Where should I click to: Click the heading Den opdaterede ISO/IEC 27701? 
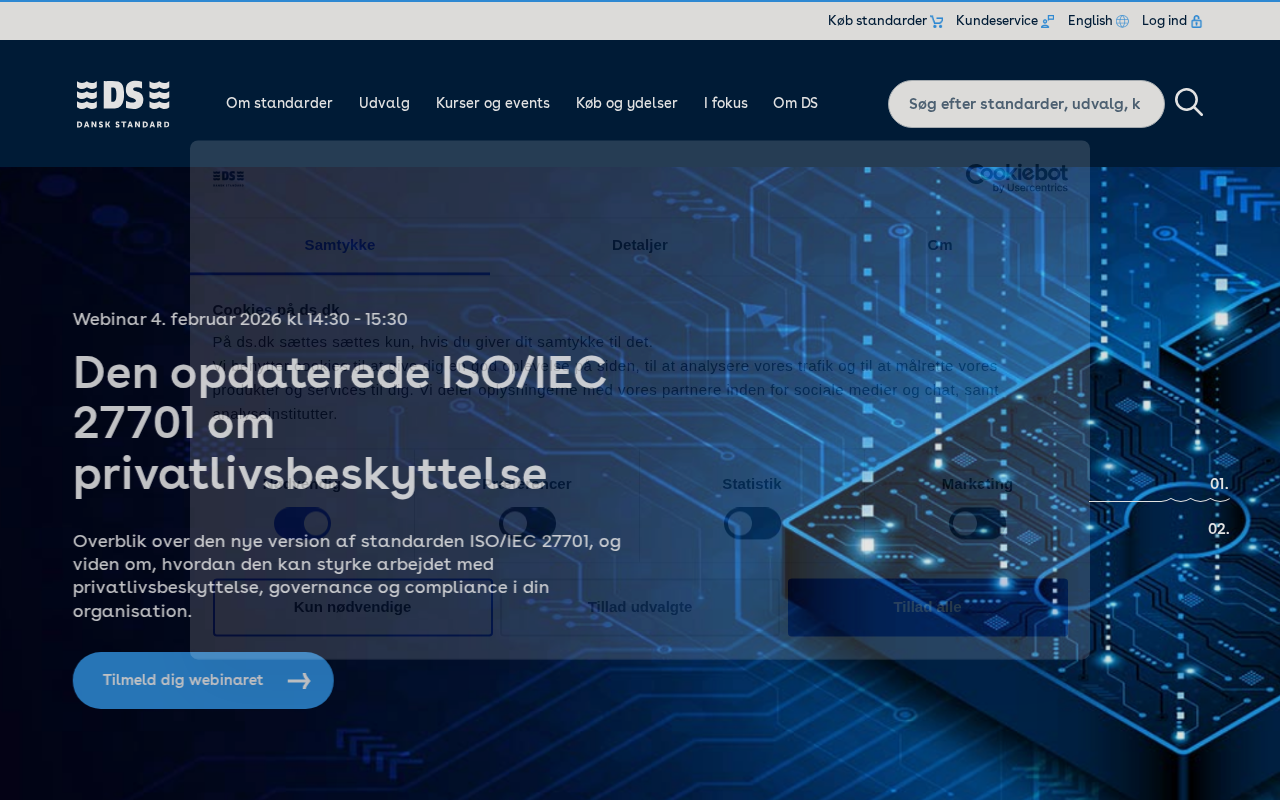[340, 423]
